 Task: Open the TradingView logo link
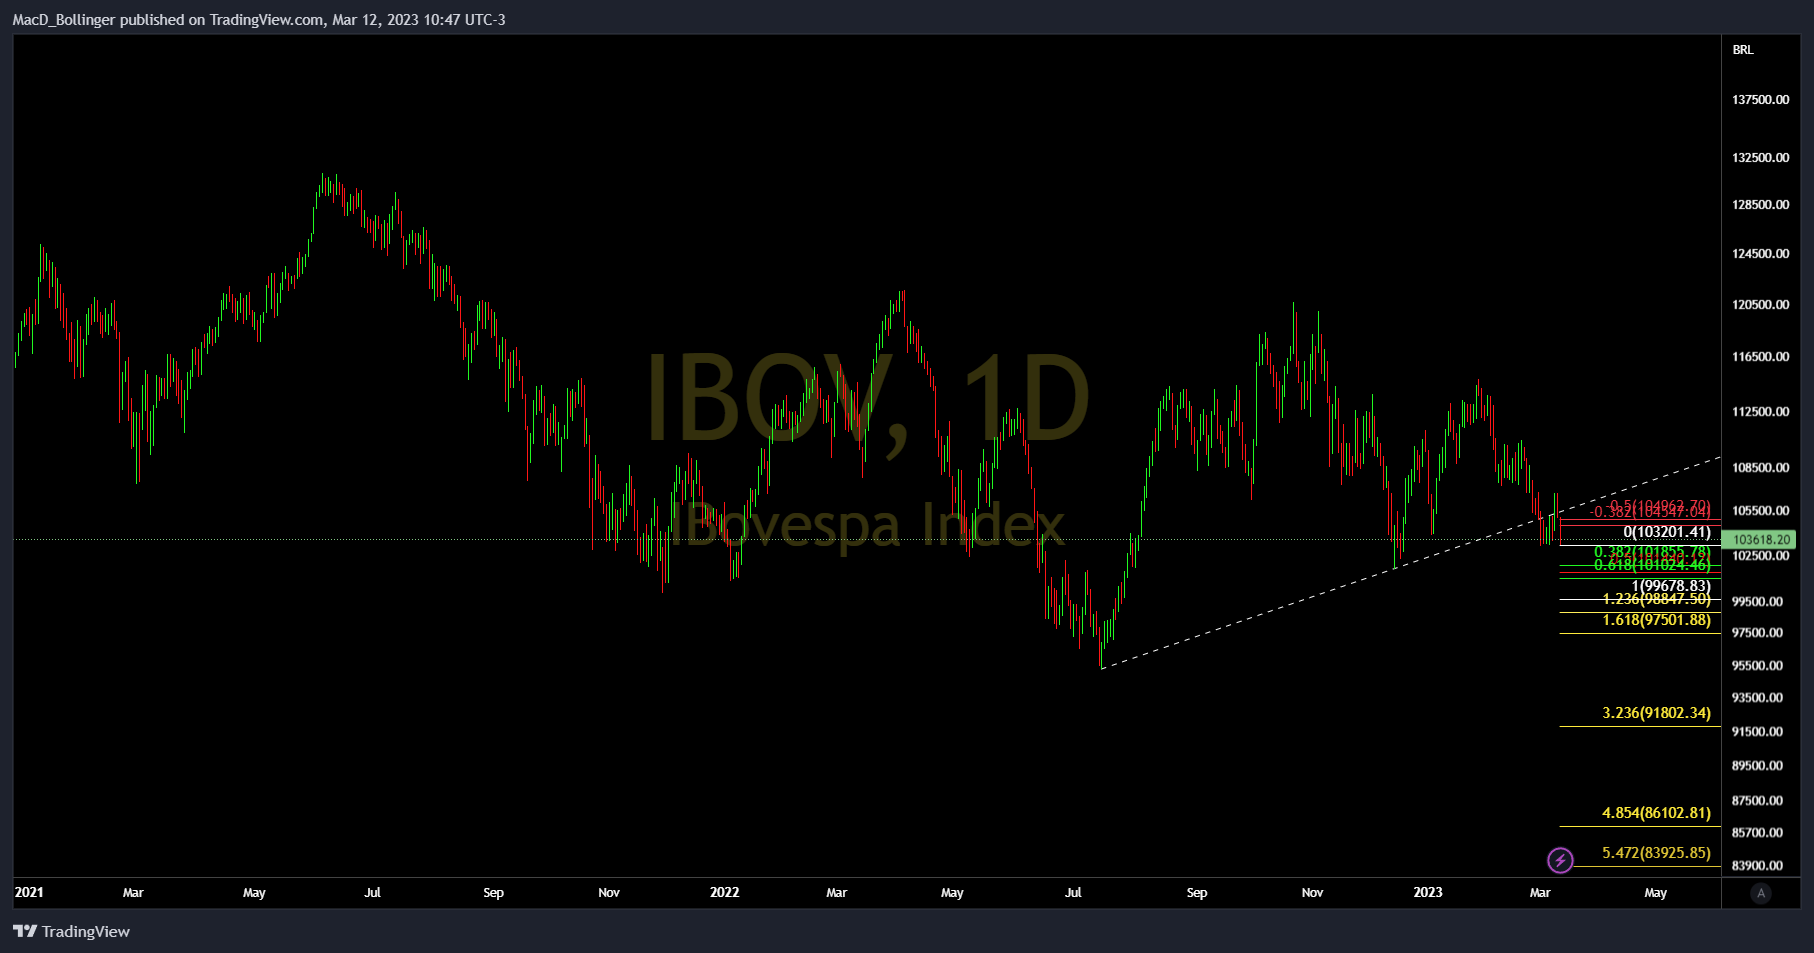71,931
